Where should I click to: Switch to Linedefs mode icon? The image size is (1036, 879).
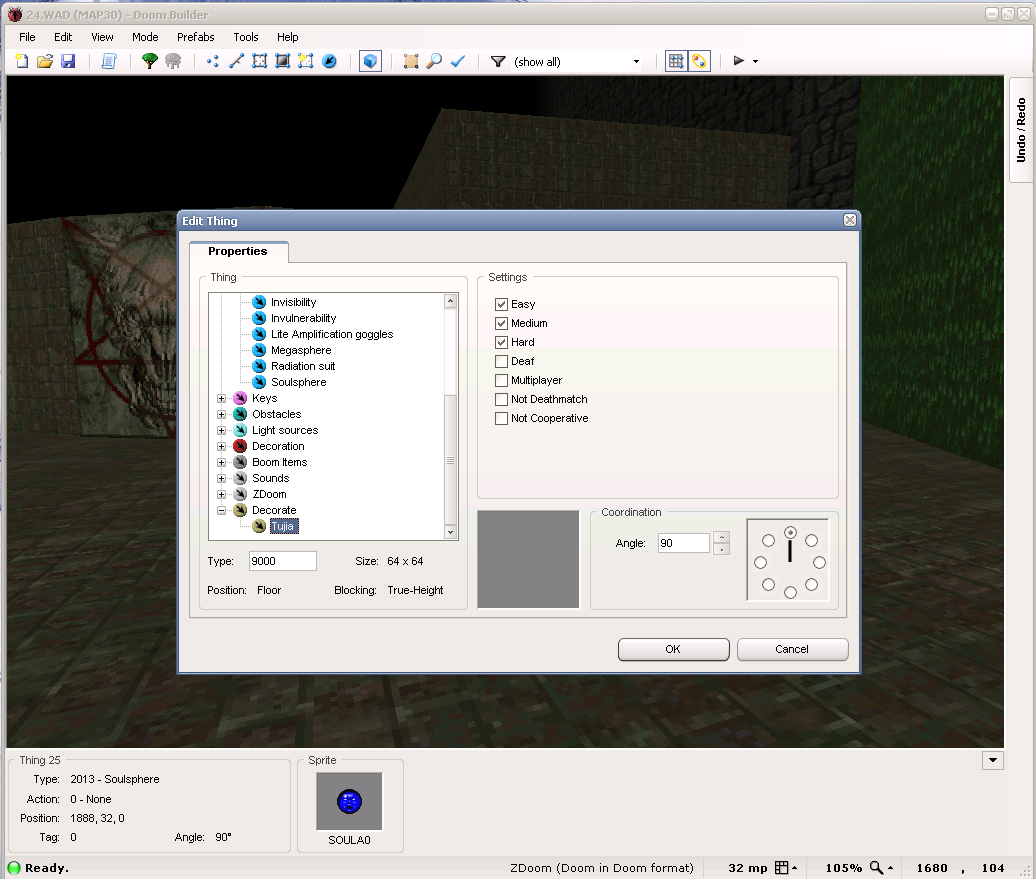click(236, 61)
